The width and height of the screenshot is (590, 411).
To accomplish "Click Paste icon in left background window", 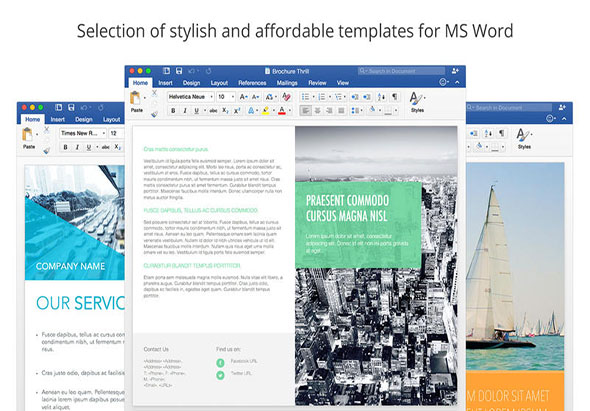I will tap(27, 134).
